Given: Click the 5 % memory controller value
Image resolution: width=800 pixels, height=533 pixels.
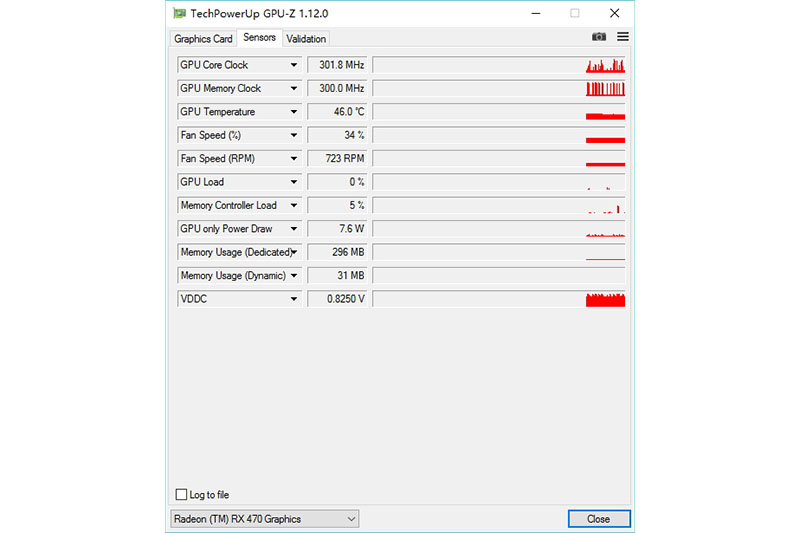Looking at the screenshot, I should 337,206.
